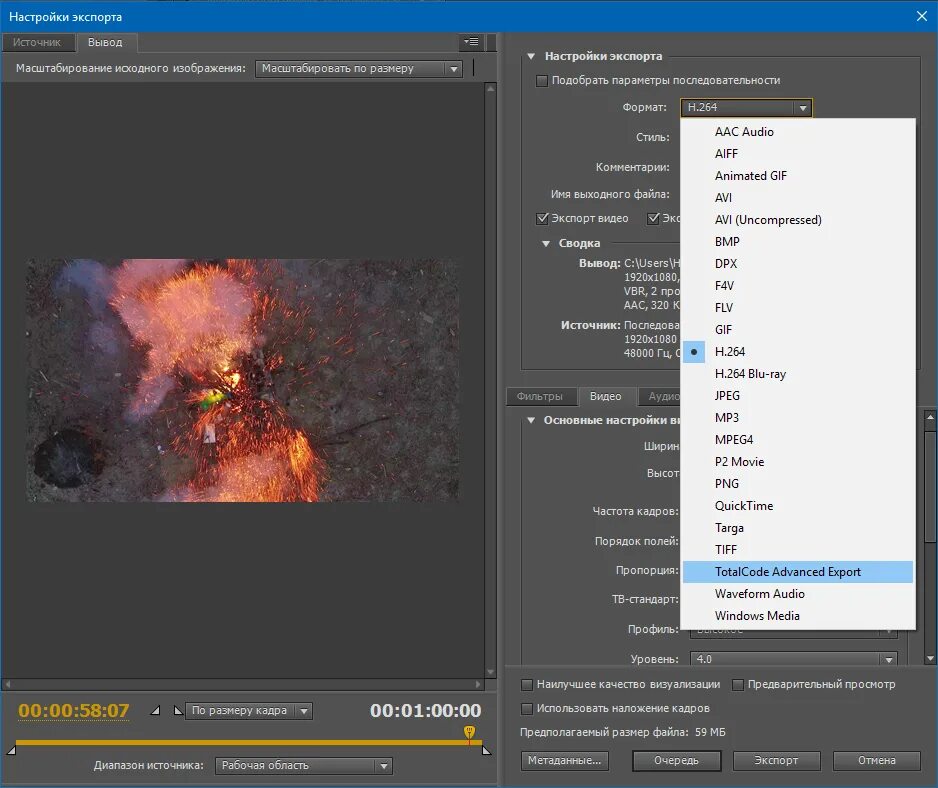Check Использовать наложение кадров
The image size is (938, 788).
[528, 708]
